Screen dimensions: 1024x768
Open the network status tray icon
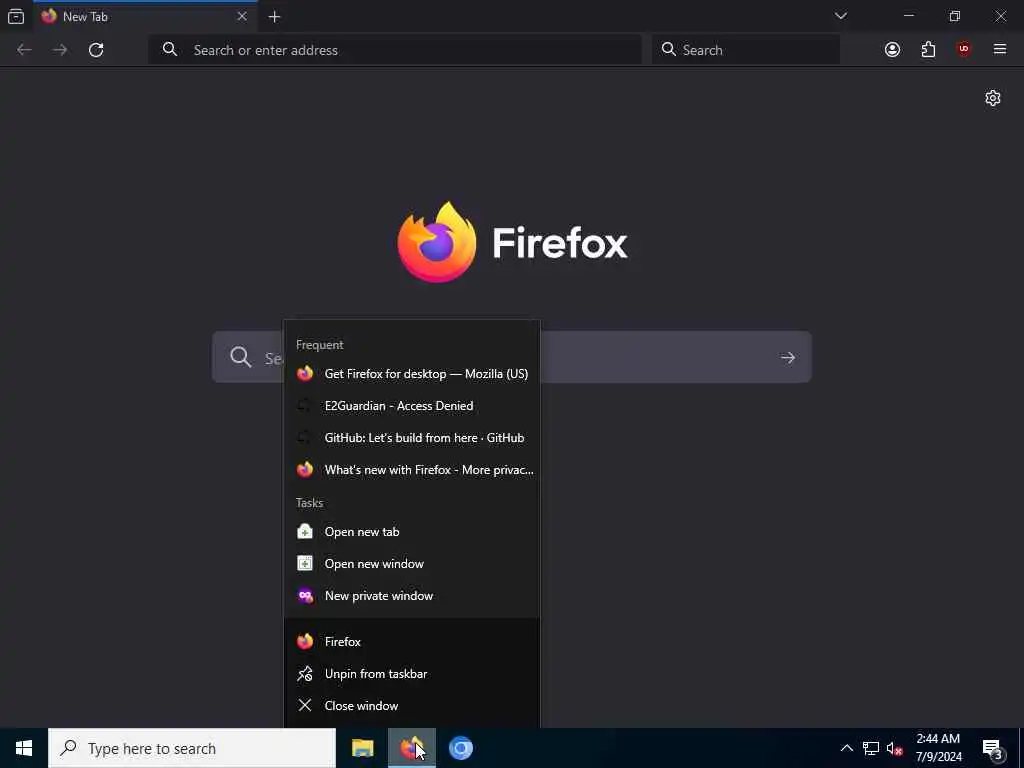click(x=871, y=748)
